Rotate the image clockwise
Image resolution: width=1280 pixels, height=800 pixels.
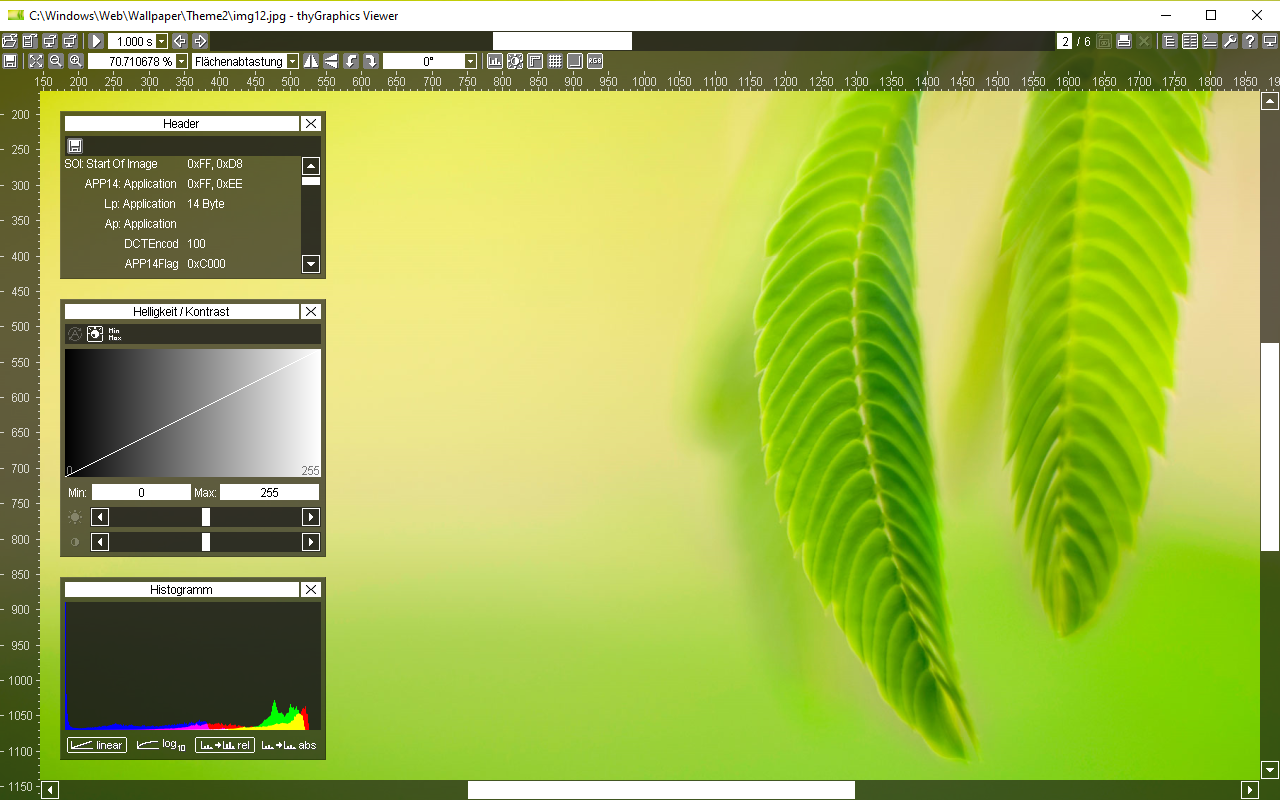click(x=371, y=61)
